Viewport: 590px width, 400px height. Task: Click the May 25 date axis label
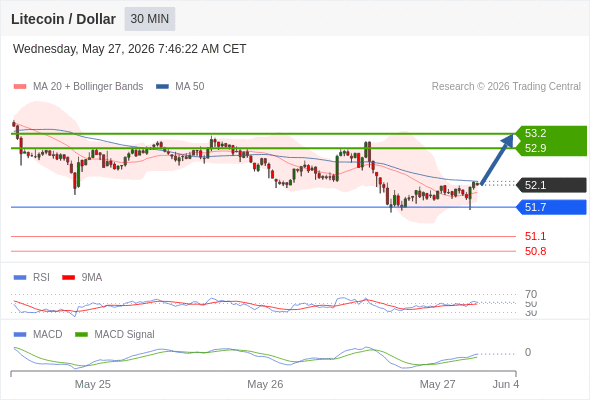tap(93, 384)
